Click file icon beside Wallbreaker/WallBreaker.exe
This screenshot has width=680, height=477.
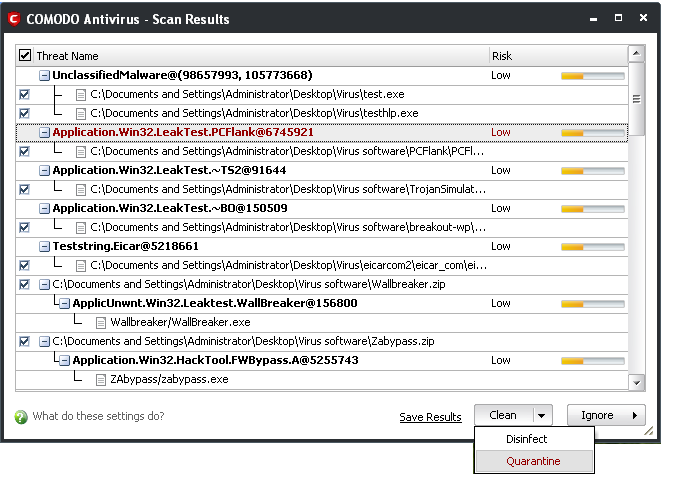click(101, 323)
